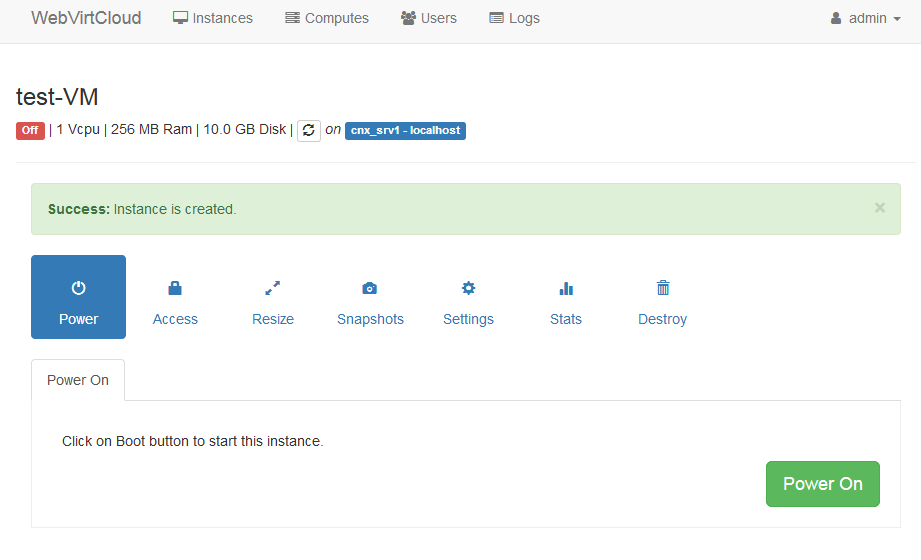This screenshot has width=921, height=560.
Task: Open the Power section icon
Action: point(78,288)
